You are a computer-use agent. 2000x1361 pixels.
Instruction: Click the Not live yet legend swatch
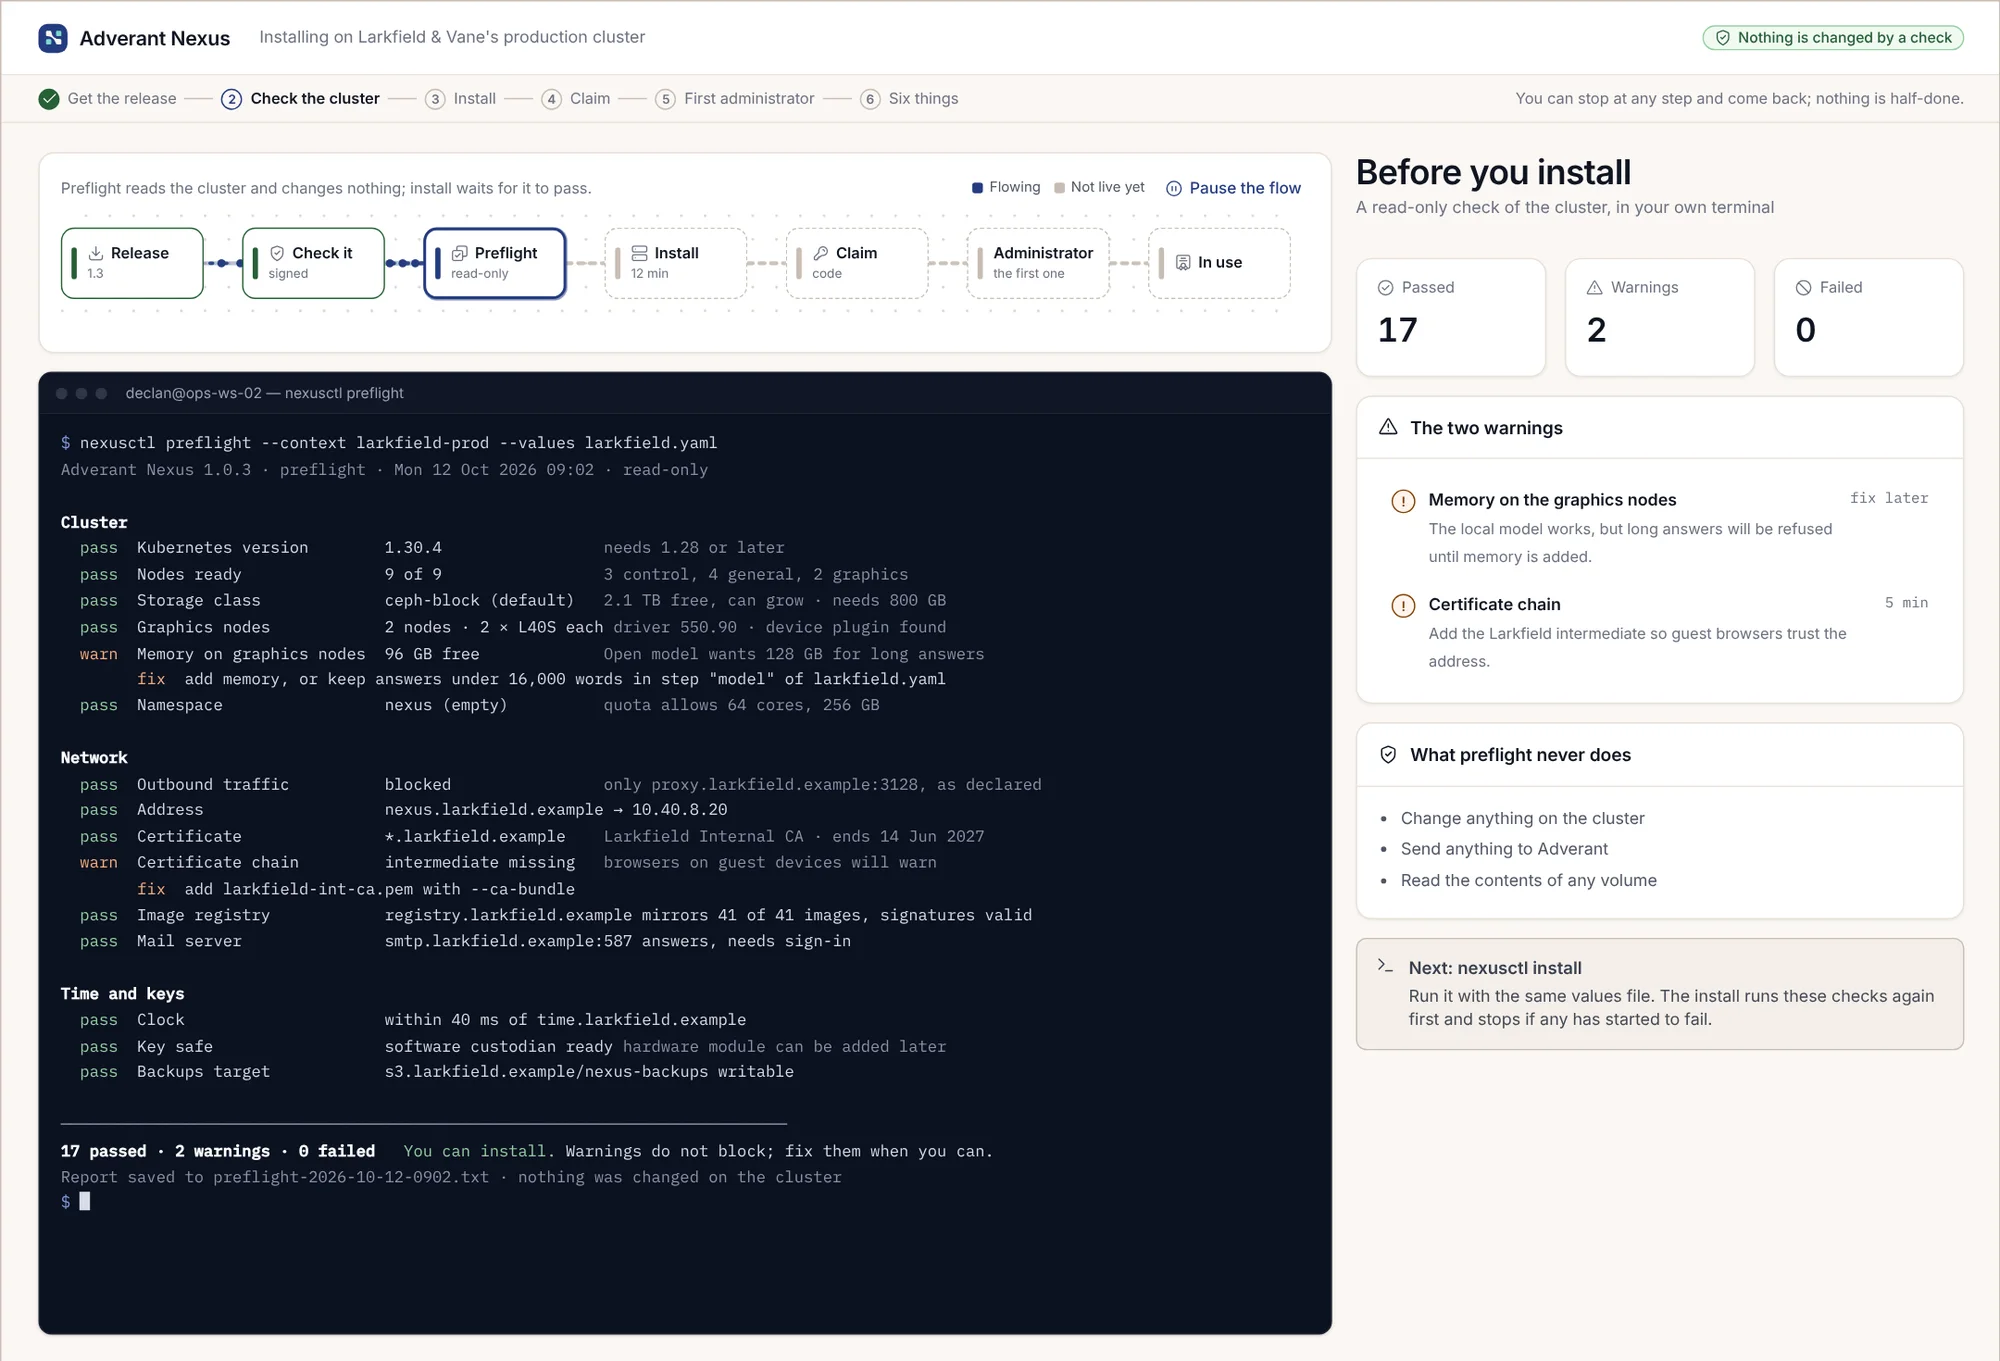point(1059,188)
